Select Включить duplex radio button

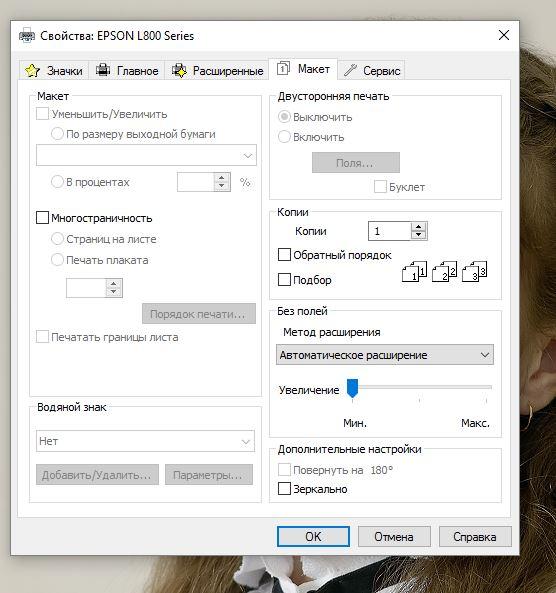(284, 137)
